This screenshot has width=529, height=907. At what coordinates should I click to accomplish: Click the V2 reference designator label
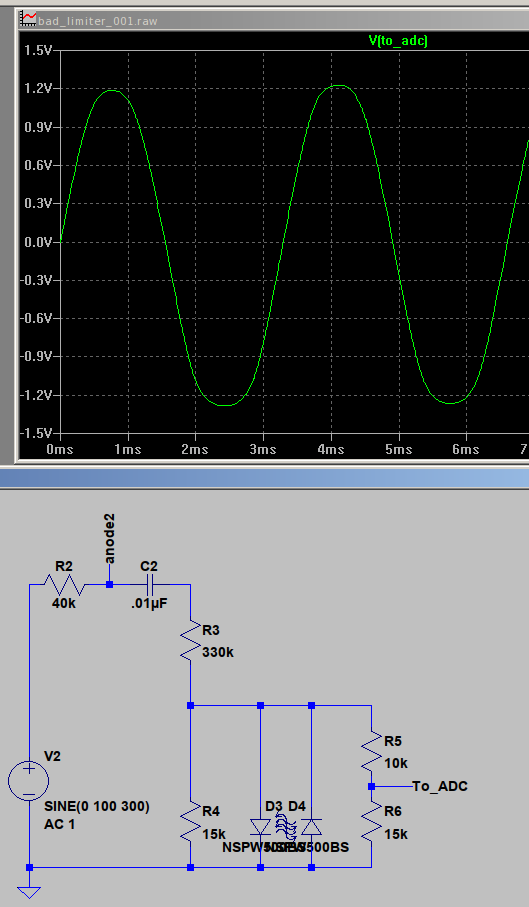pos(53,756)
